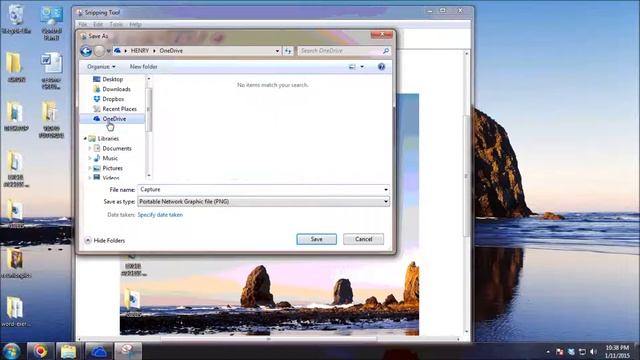Click Snipping Tool taskbar button
640x360 pixels.
(x=127, y=351)
